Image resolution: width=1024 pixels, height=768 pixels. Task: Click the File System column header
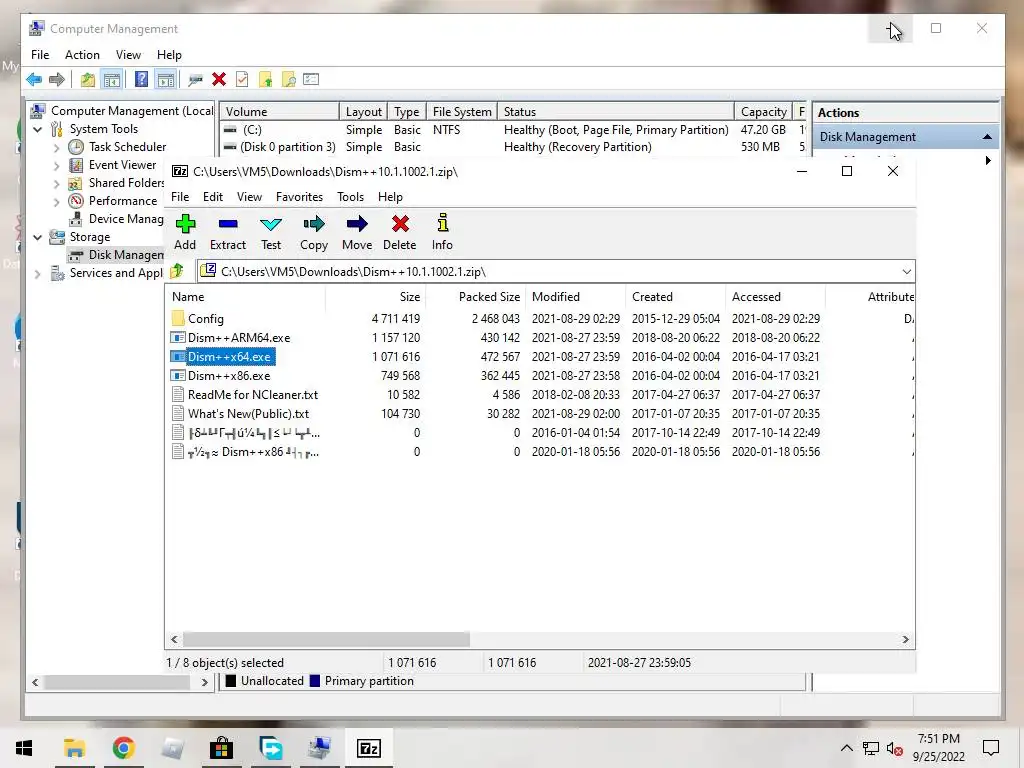click(462, 112)
